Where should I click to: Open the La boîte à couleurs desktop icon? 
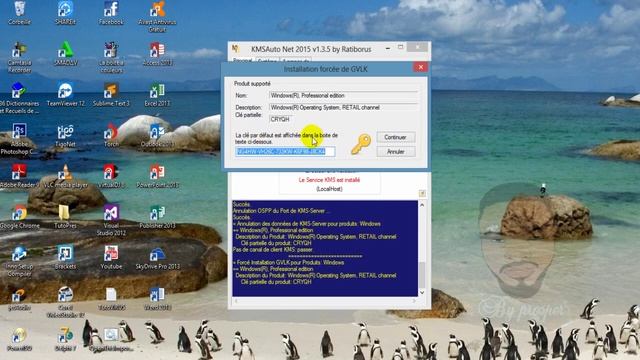click(111, 57)
